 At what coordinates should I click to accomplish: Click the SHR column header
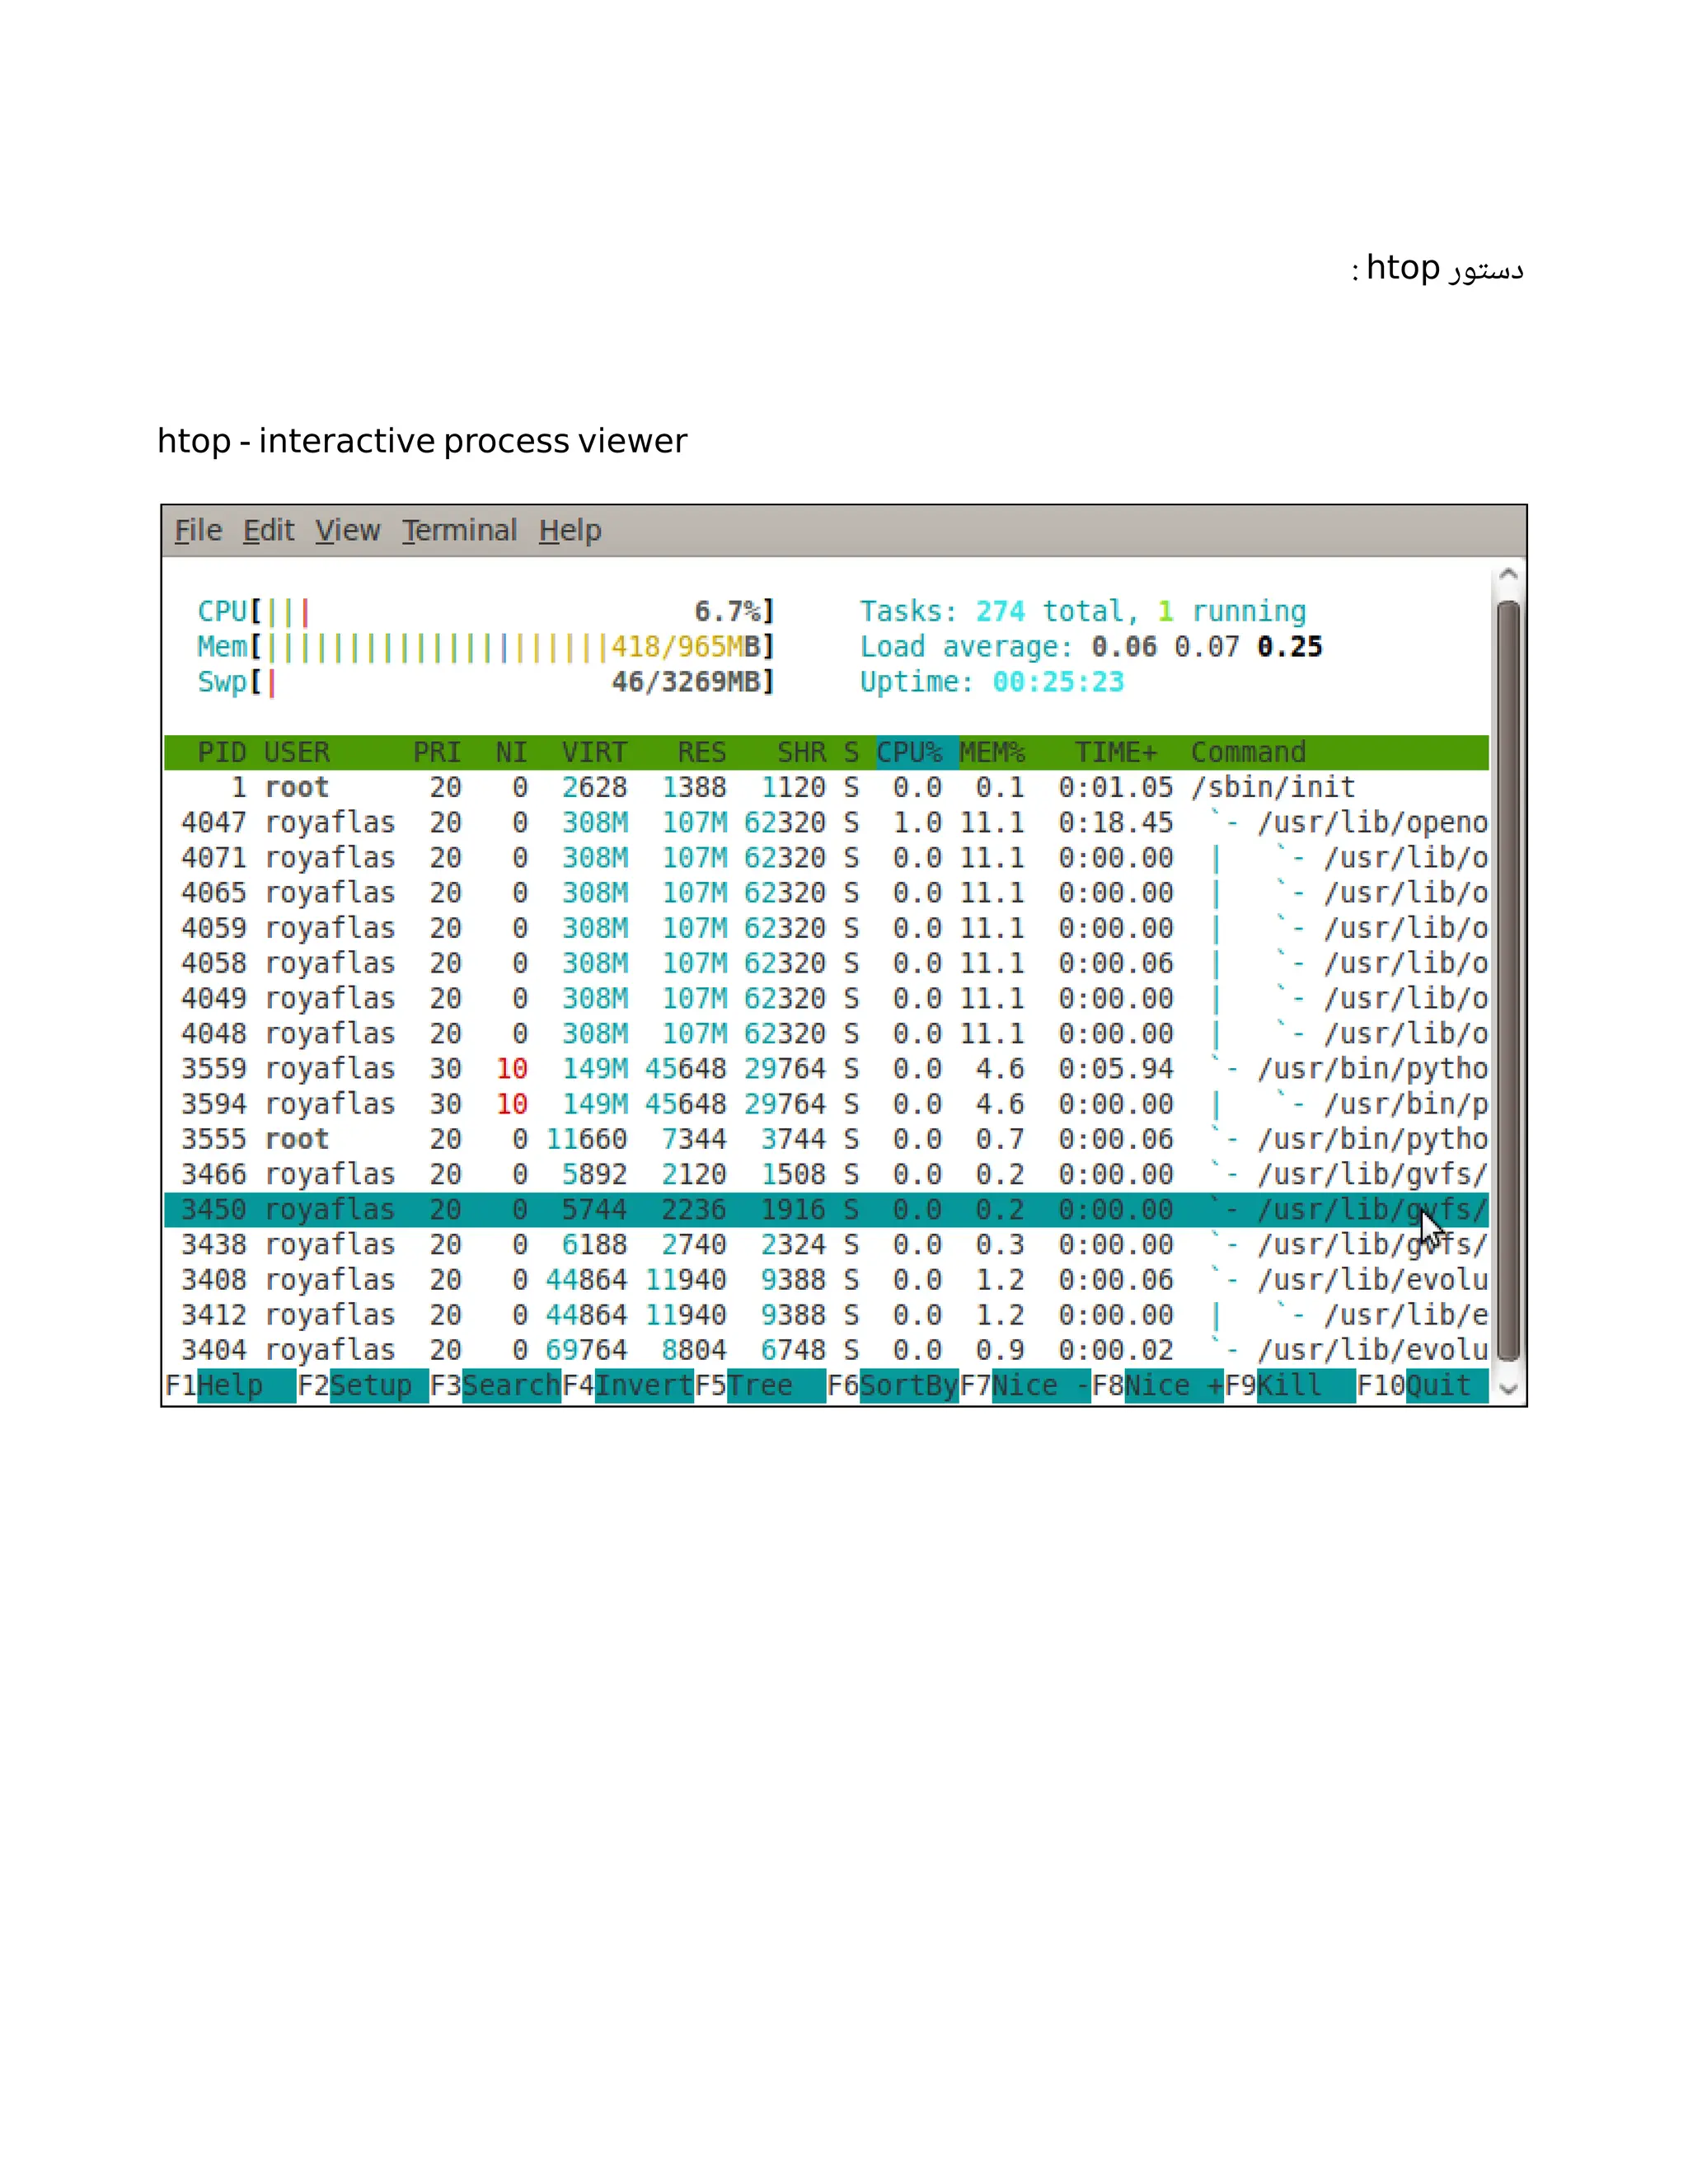point(801,752)
